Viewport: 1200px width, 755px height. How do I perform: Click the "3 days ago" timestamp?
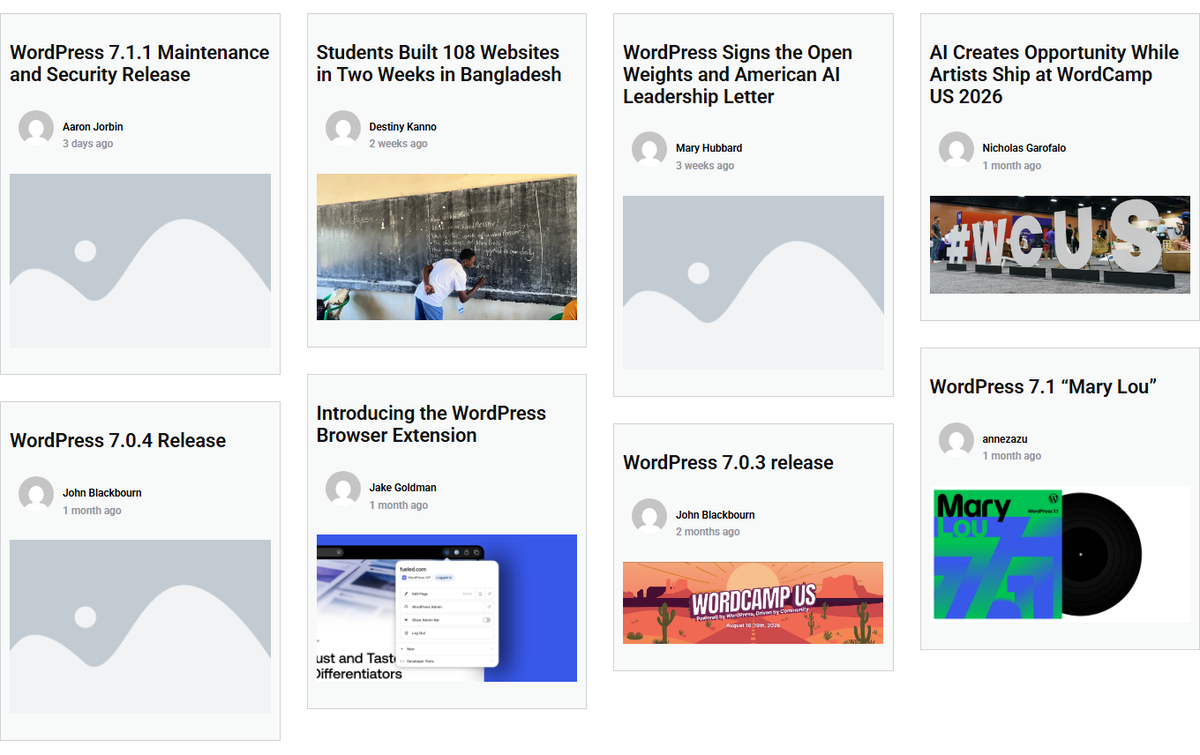tap(88, 144)
